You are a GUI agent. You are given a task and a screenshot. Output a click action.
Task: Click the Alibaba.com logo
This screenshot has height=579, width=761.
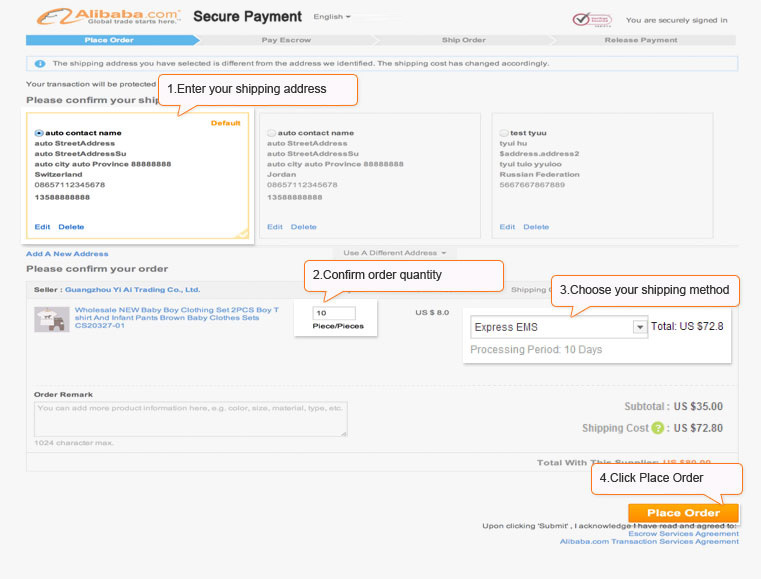(109, 17)
